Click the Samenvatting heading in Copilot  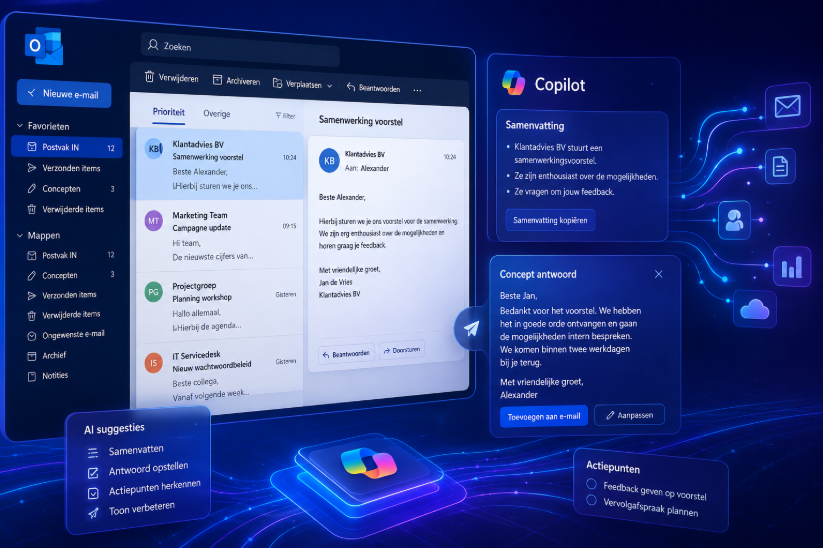tap(535, 125)
